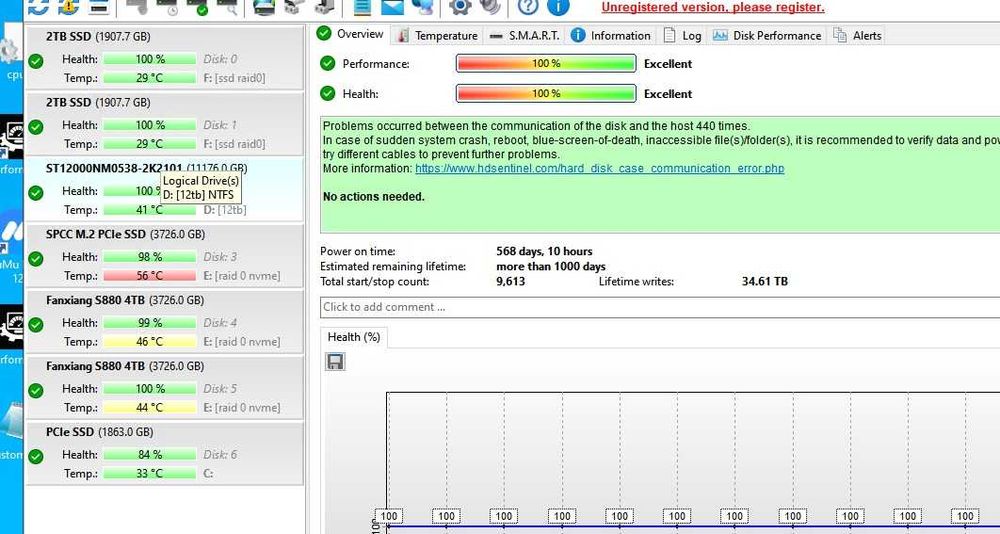Click the red 56 °C temperature bar
This screenshot has width=1000, height=534.
[149, 276]
